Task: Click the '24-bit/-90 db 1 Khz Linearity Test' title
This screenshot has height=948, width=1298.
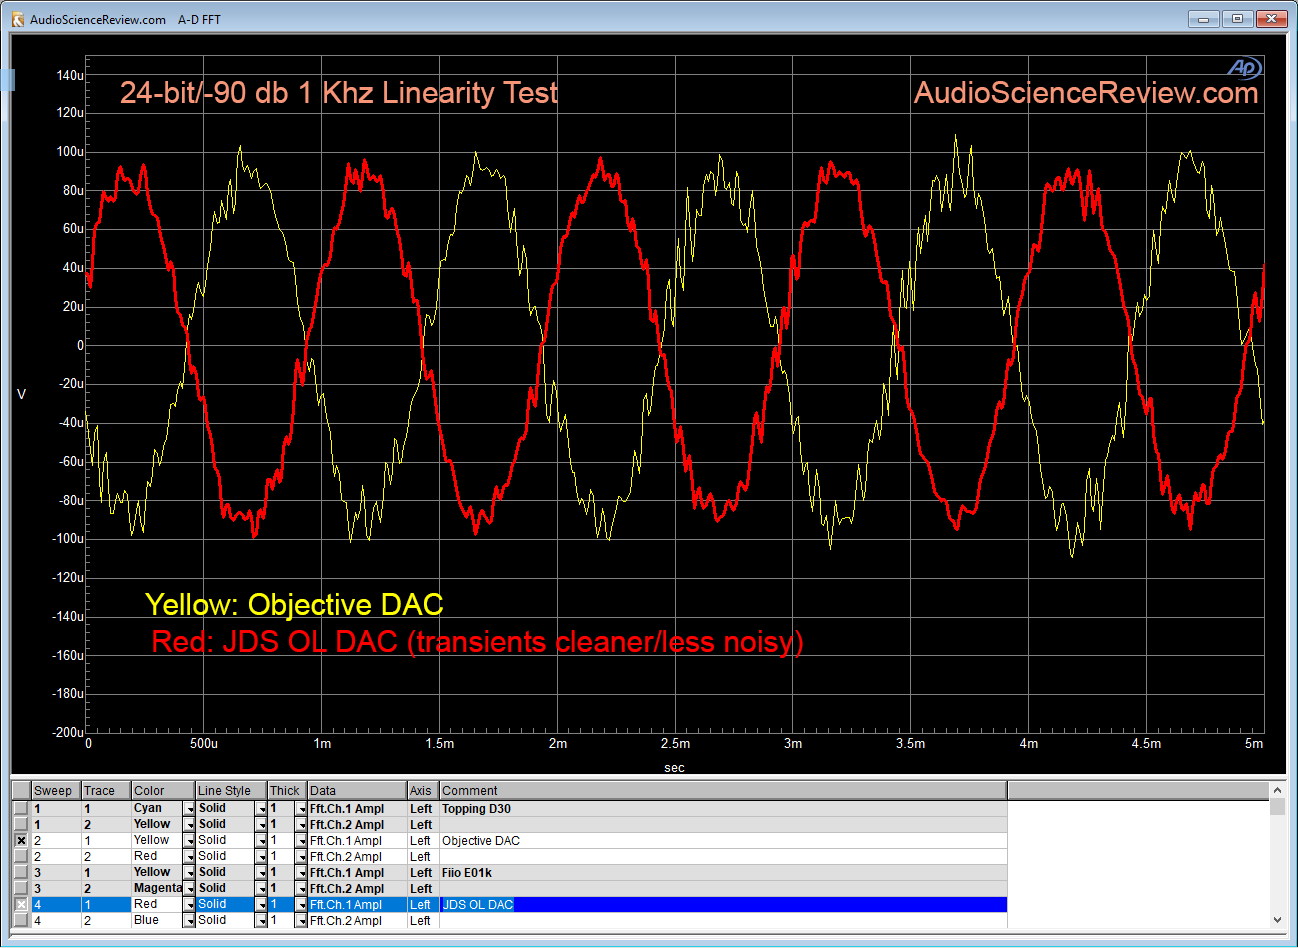Action: point(339,92)
